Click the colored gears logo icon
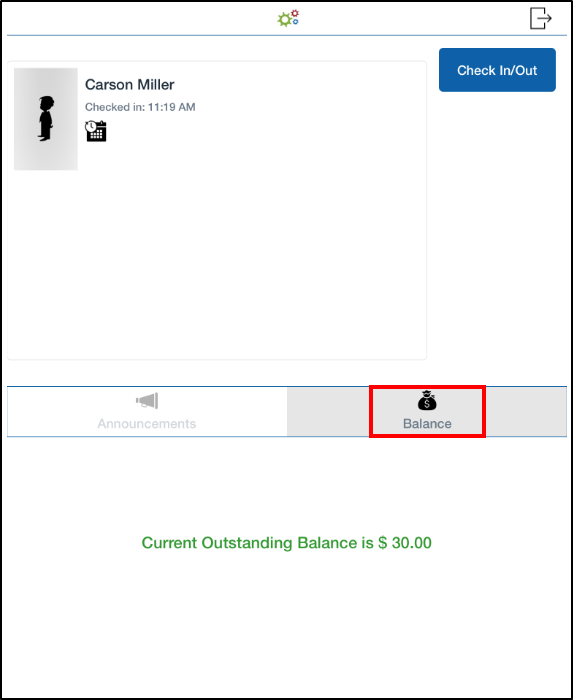 [x=288, y=18]
